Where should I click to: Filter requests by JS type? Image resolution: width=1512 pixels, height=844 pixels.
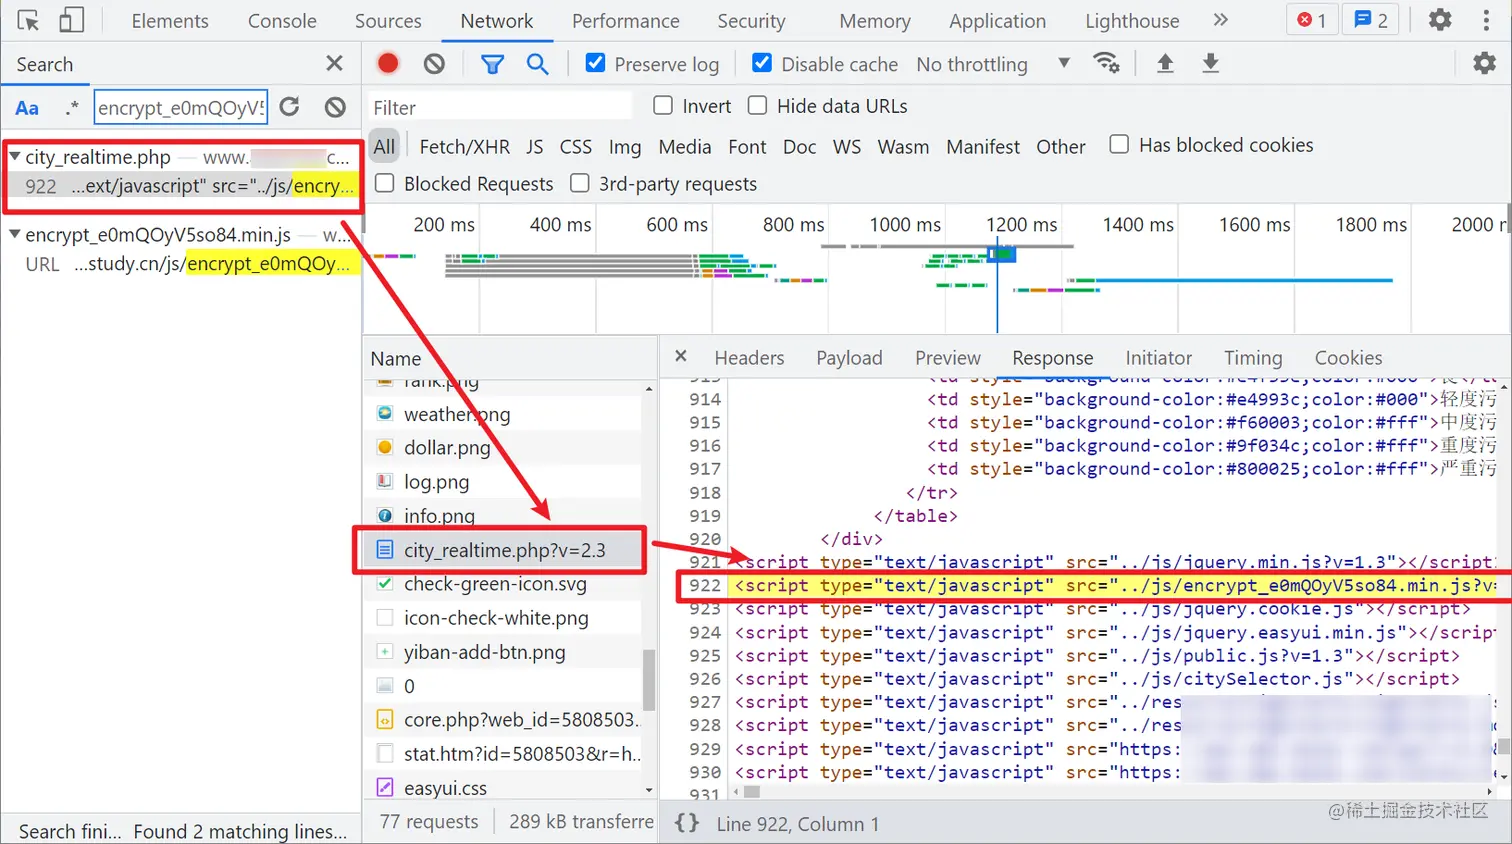535,146
